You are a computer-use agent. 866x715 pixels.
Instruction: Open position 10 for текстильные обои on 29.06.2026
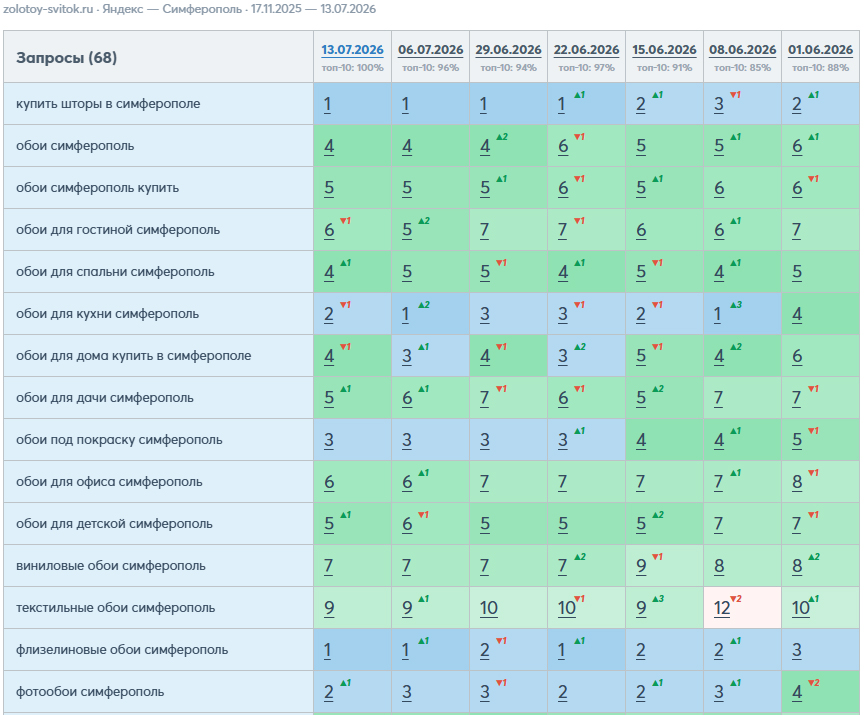[489, 608]
